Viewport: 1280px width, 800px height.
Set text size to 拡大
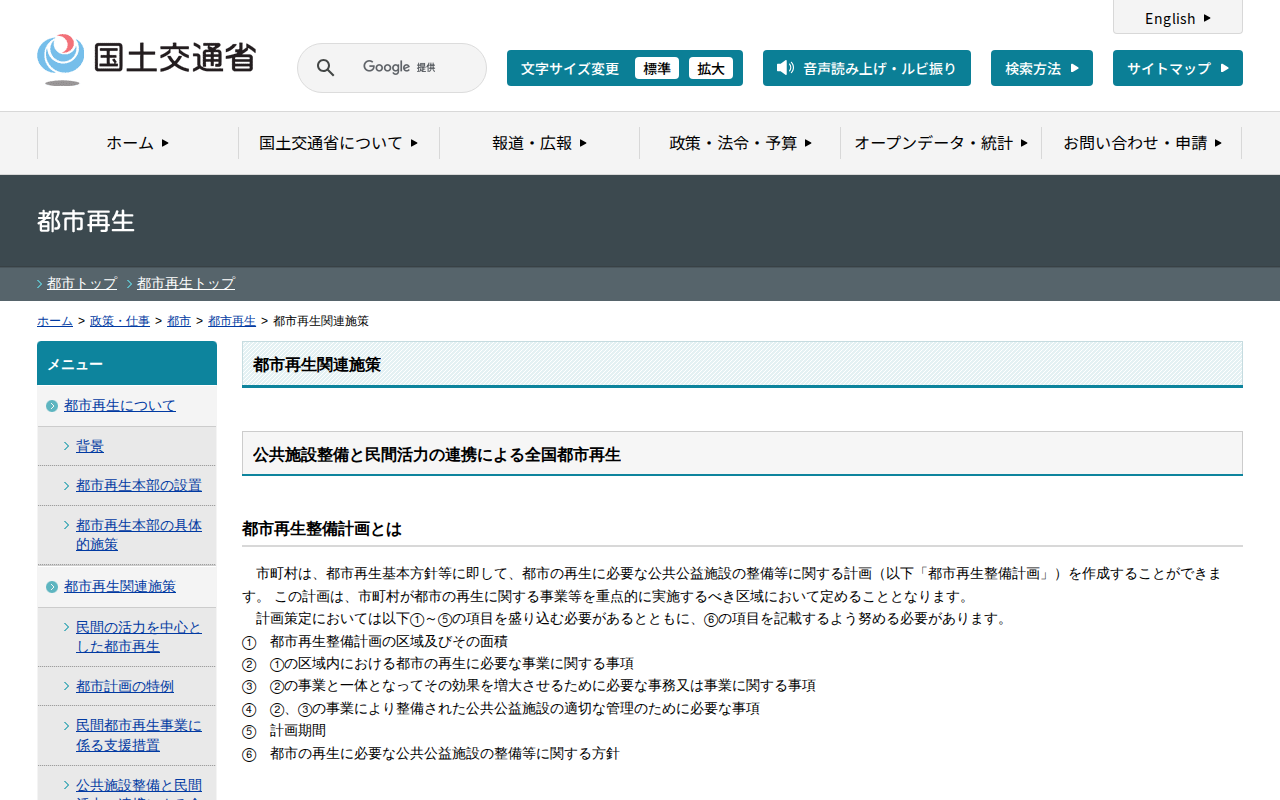[711, 68]
